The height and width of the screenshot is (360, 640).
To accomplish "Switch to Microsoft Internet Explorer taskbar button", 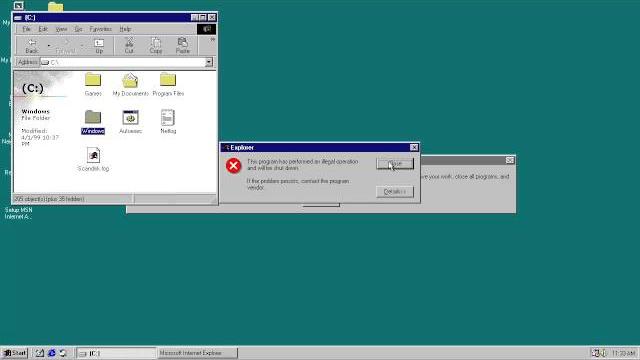I will (x=197, y=353).
